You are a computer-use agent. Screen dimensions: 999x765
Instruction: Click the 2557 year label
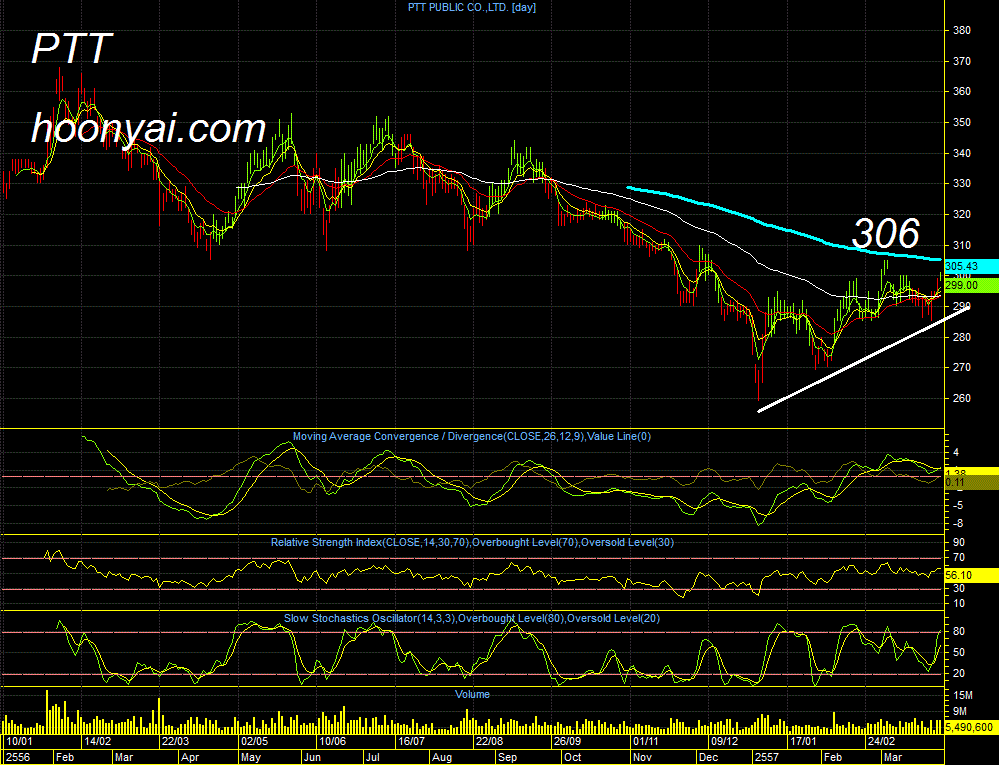[766, 757]
